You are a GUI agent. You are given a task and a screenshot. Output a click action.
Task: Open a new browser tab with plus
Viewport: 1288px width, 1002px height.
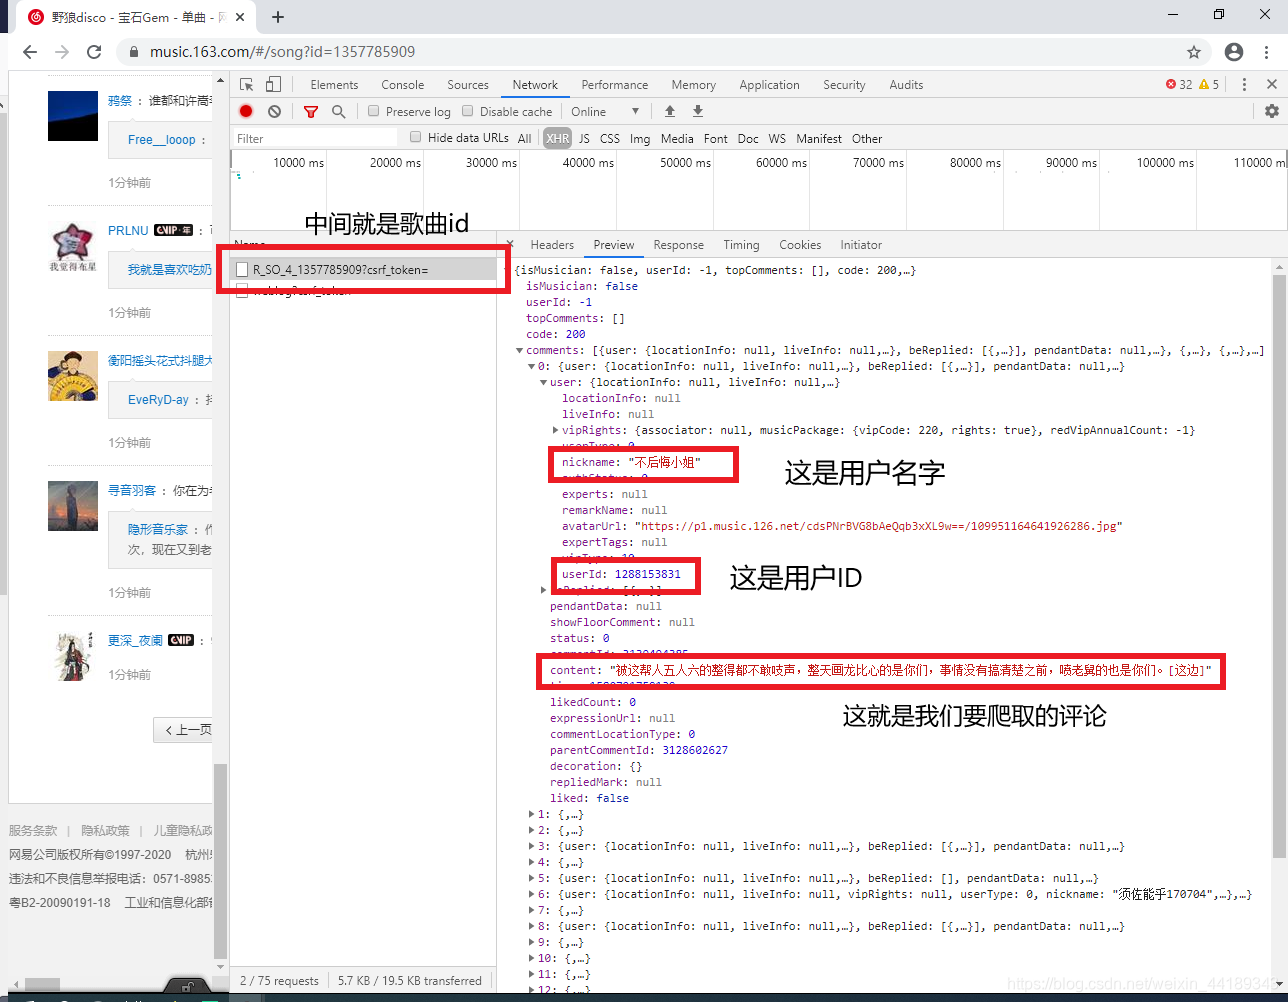pyautogui.click(x=278, y=17)
